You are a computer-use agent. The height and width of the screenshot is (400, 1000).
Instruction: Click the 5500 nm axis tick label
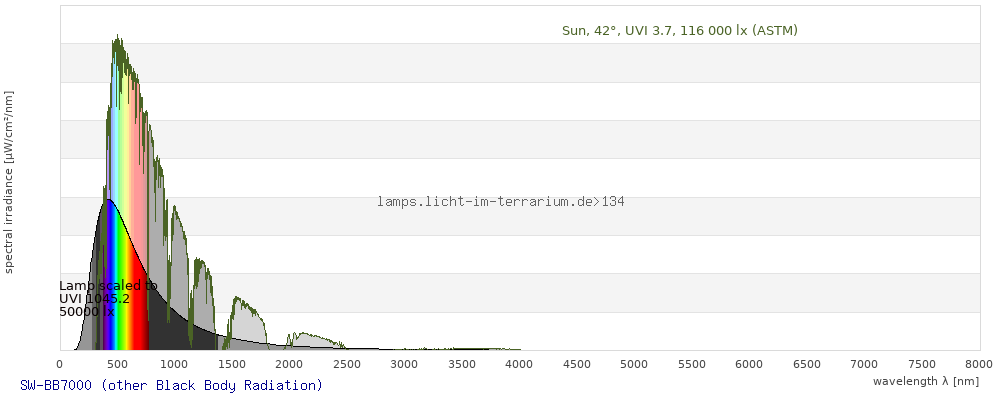(x=692, y=364)
